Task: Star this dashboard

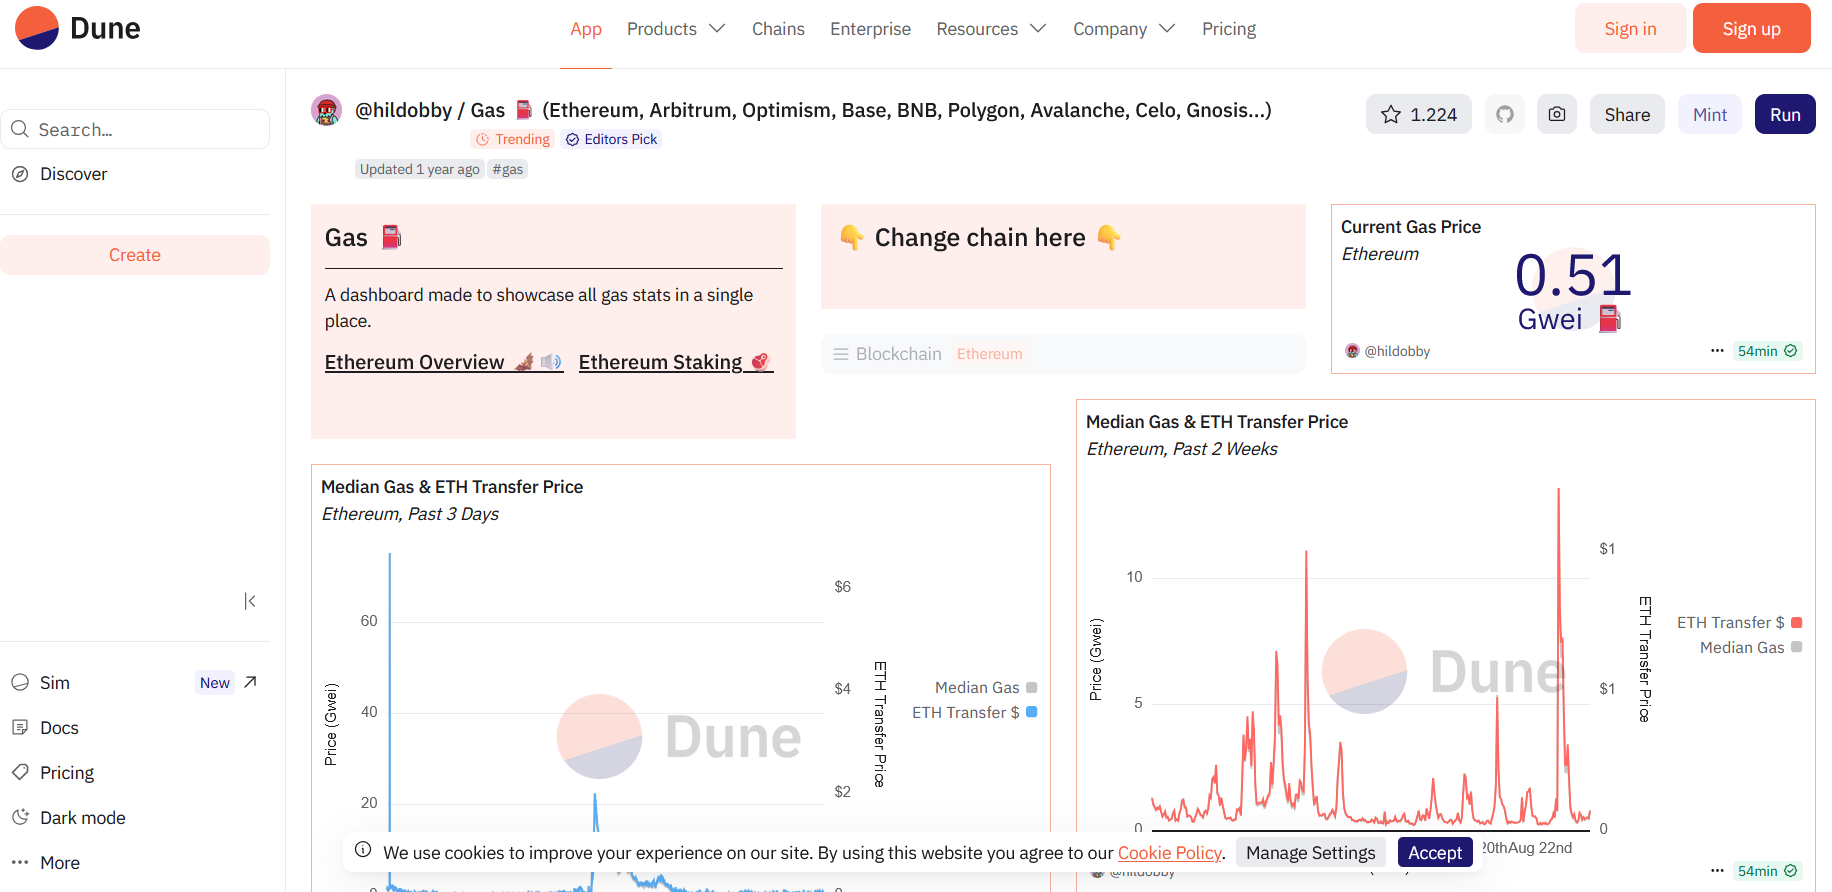Action: [x=1418, y=115]
